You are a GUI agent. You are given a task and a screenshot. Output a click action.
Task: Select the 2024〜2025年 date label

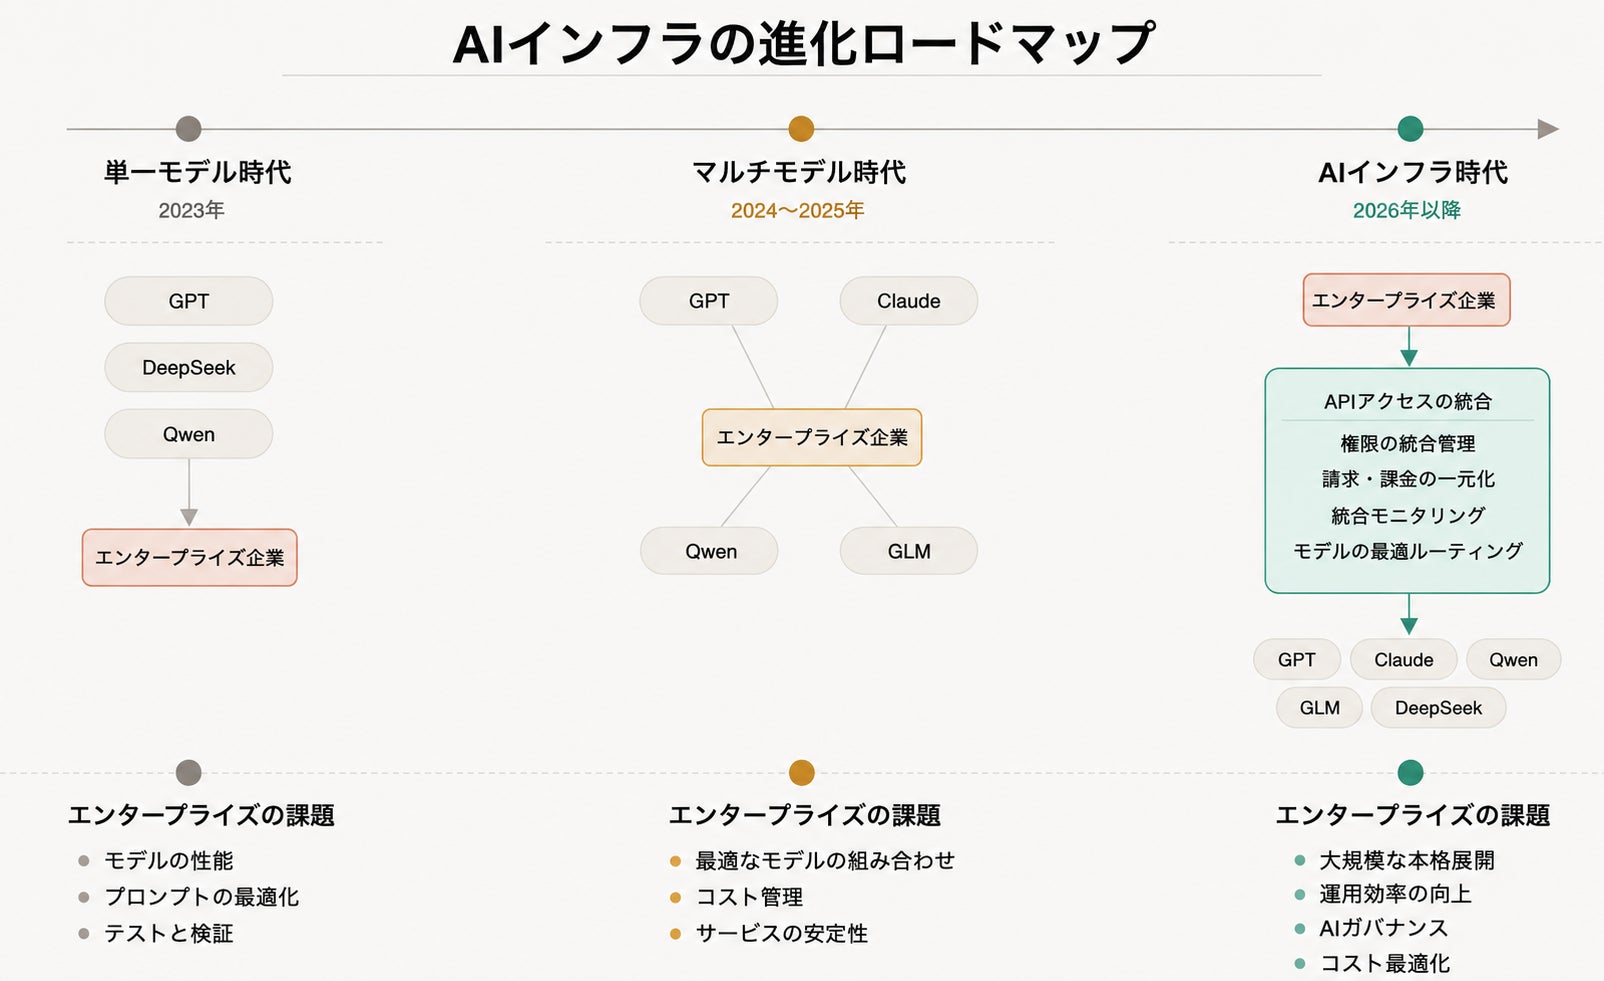coord(797,210)
